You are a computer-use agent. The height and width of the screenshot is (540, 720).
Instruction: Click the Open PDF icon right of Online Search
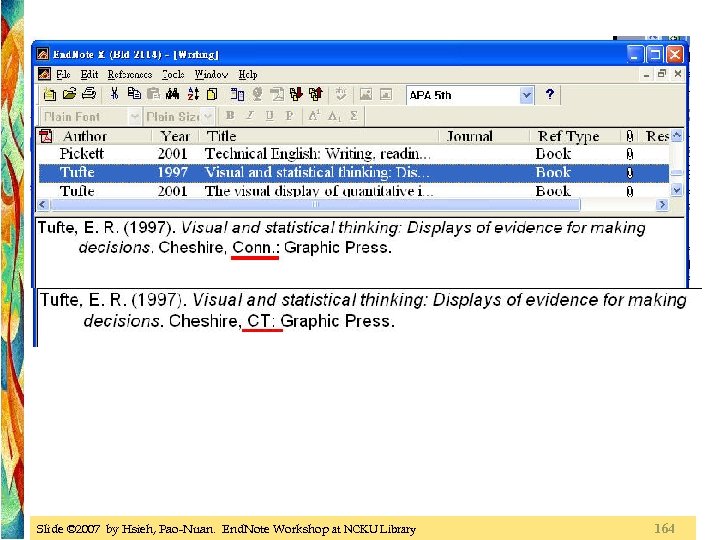277,94
